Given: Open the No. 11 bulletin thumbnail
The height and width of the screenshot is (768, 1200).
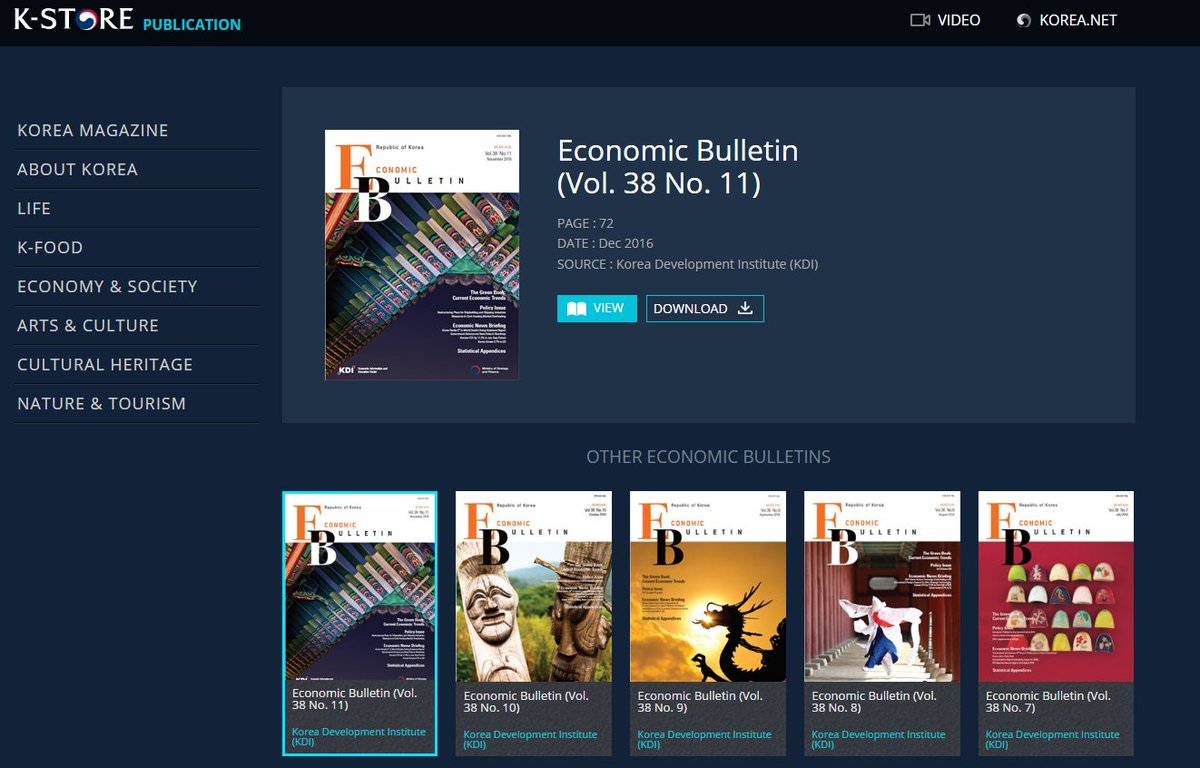Looking at the screenshot, I should [x=360, y=587].
